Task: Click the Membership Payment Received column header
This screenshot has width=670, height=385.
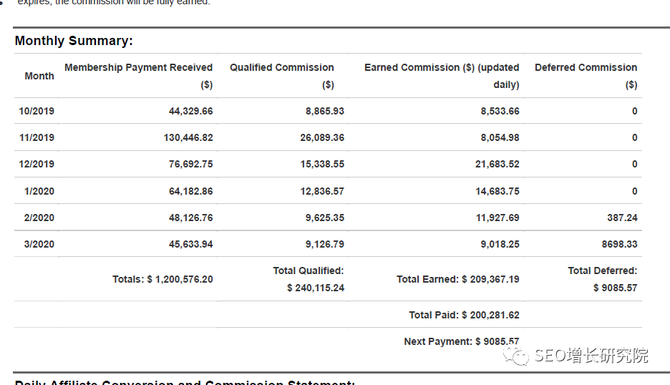Action: click(x=138, y=76)
